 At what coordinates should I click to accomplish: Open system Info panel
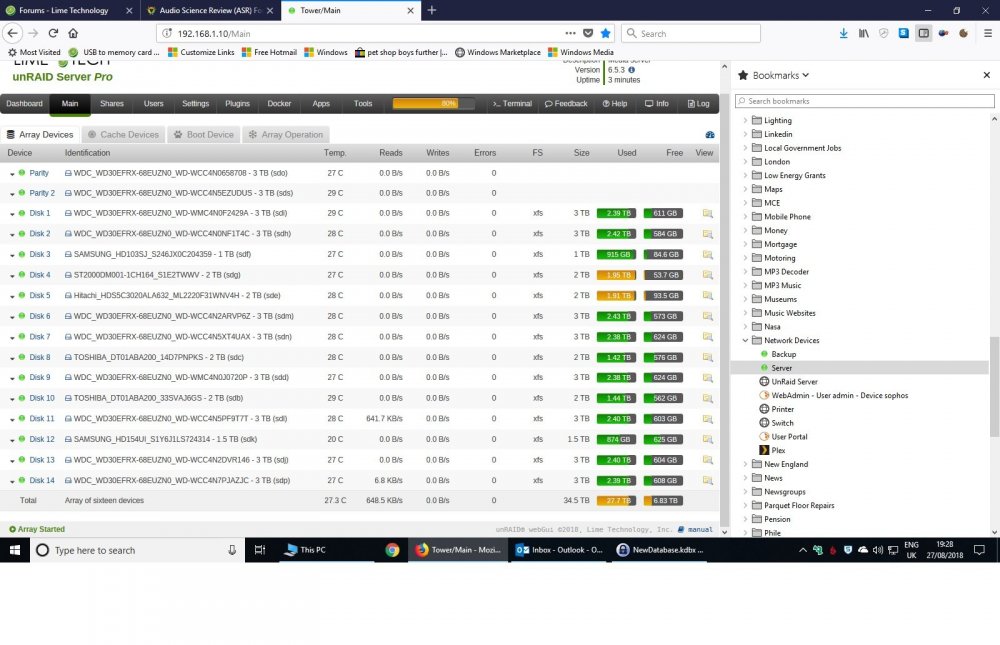(656, 103)
